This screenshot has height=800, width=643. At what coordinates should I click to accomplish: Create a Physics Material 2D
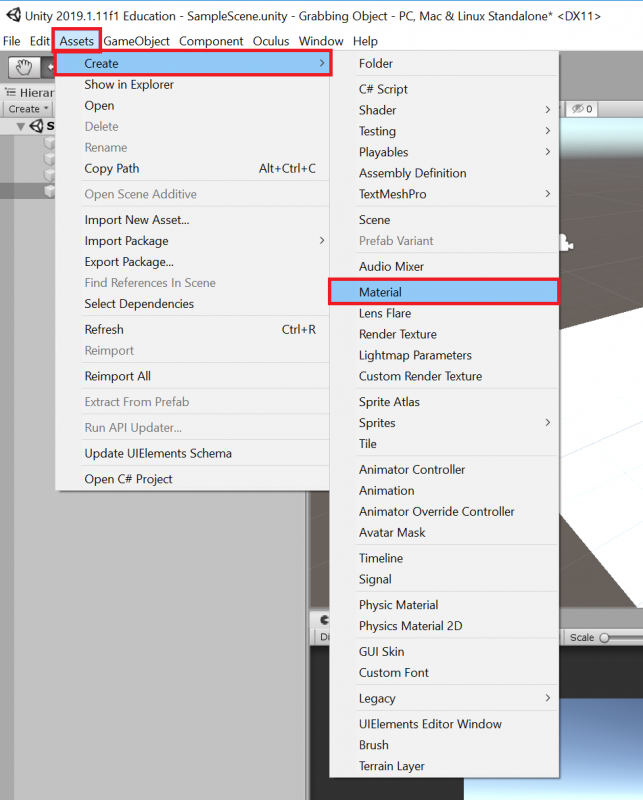point(444,626)
